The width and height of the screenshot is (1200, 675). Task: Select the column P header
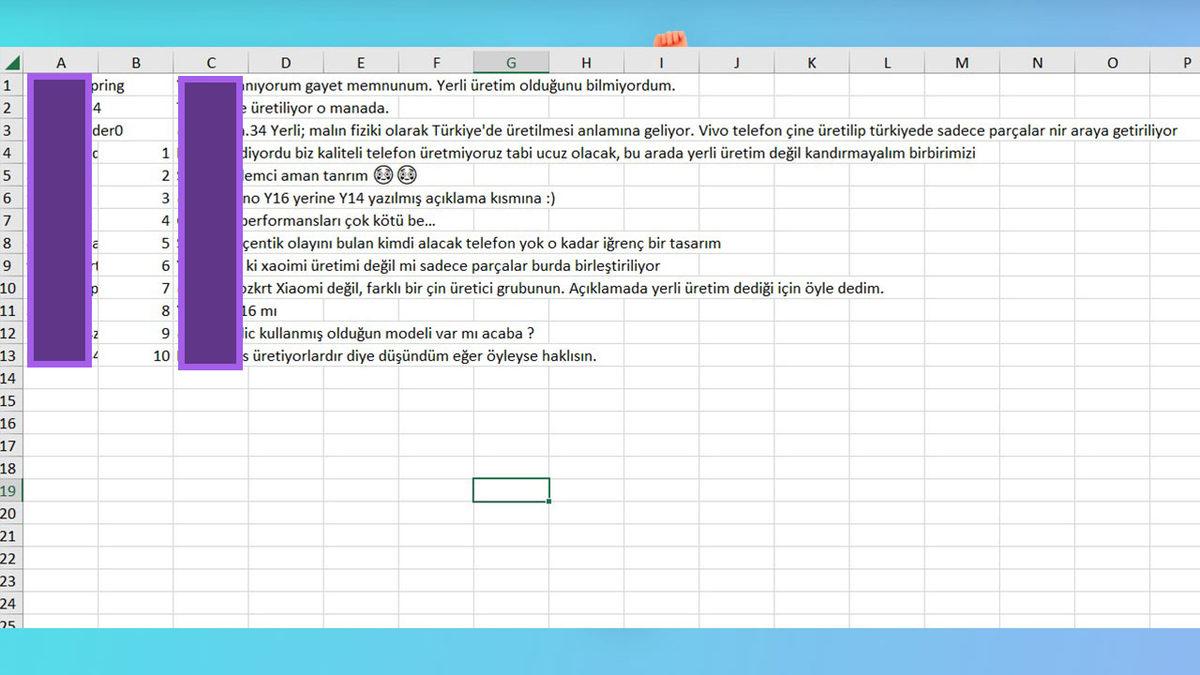1186,63
